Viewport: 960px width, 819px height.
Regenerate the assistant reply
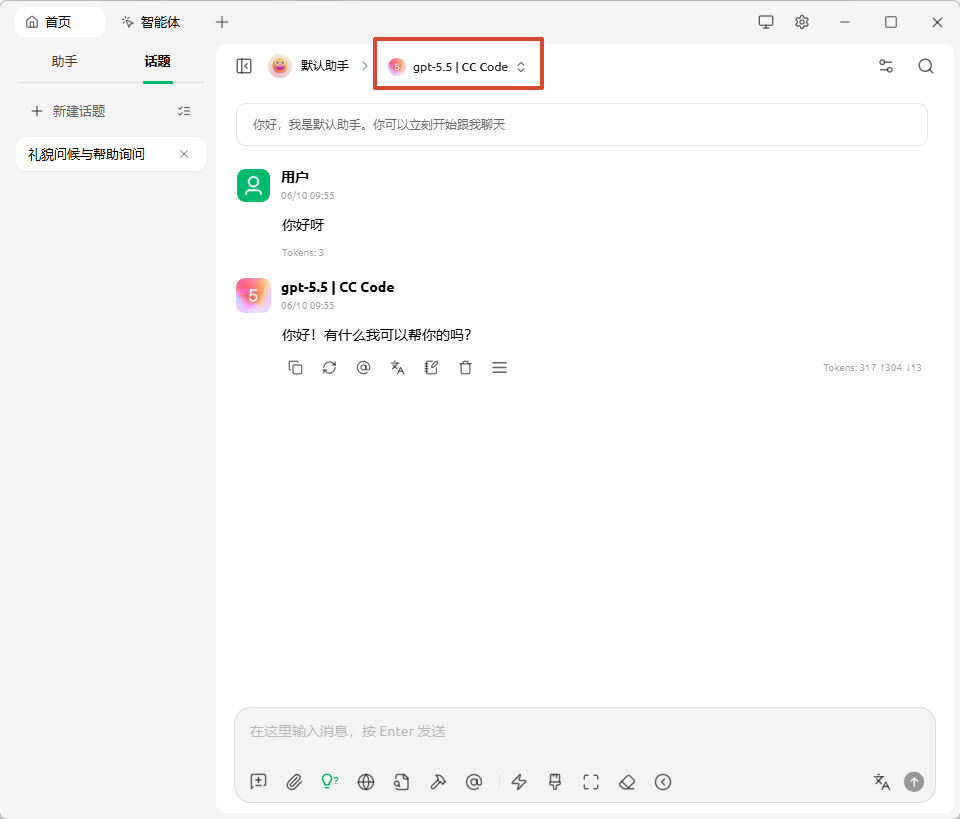329,367
